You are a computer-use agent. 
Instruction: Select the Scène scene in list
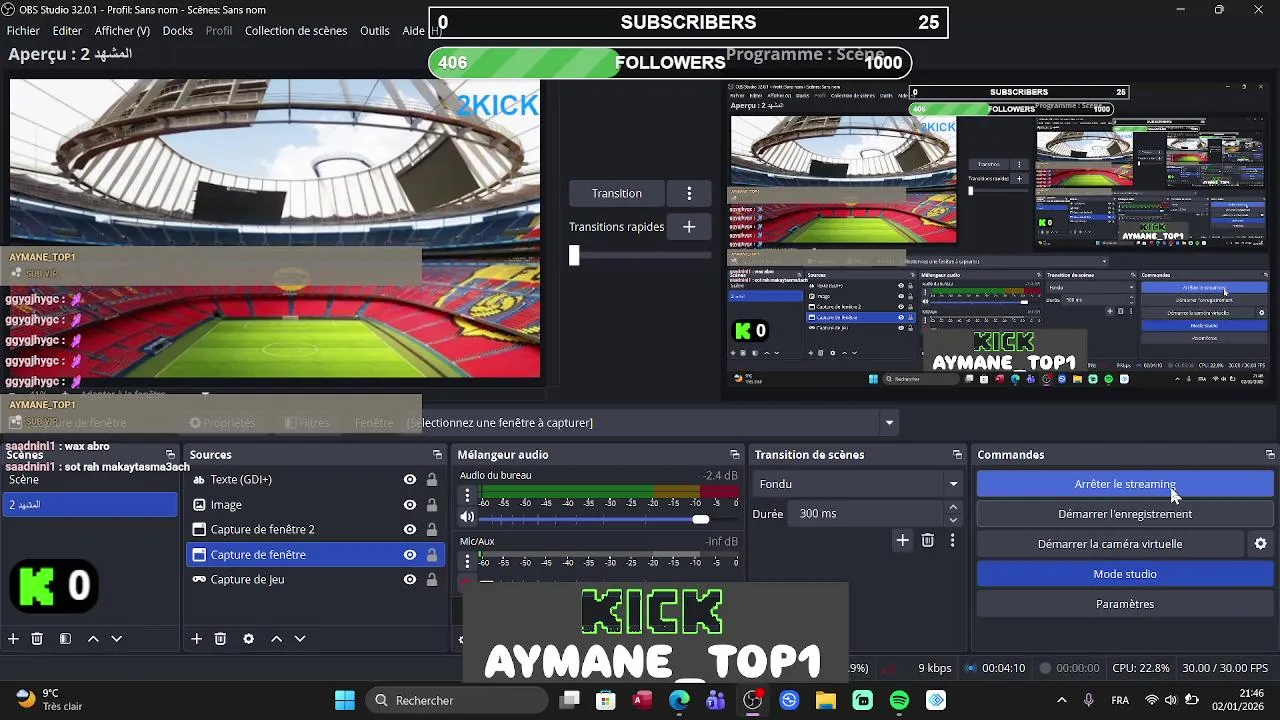90,480
